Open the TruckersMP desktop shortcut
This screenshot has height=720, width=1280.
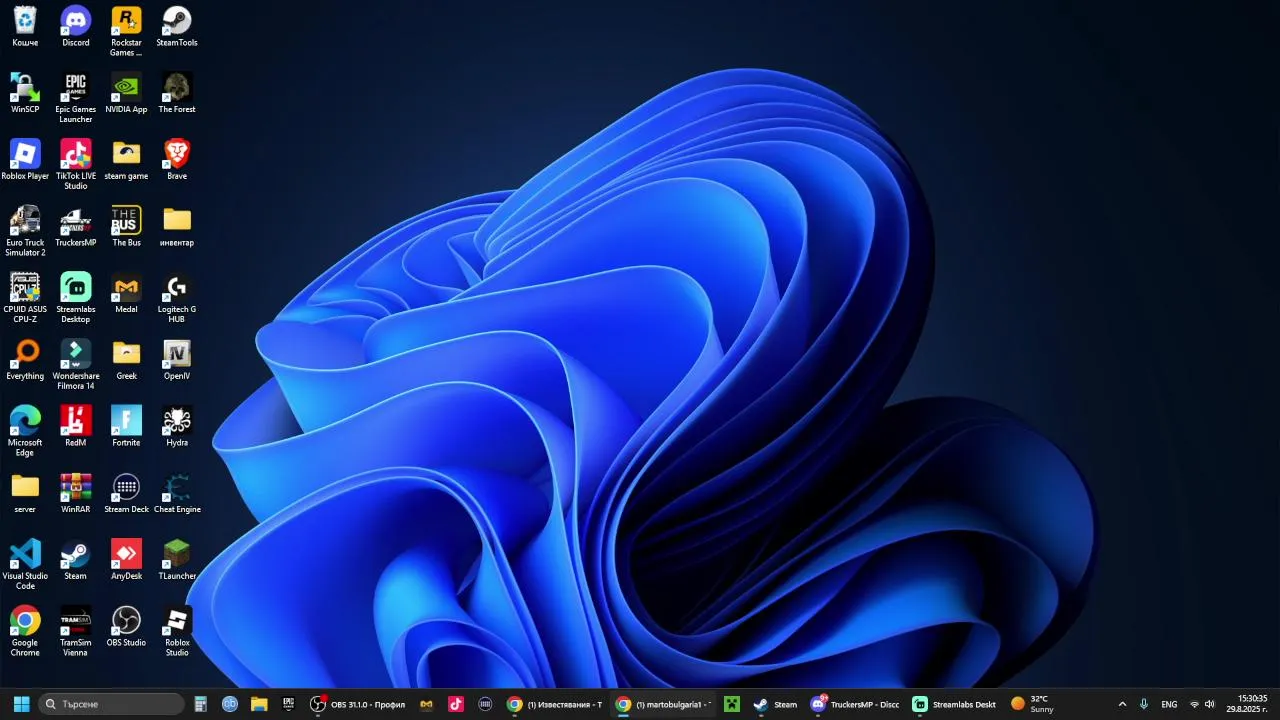click(x=76, y=227)
